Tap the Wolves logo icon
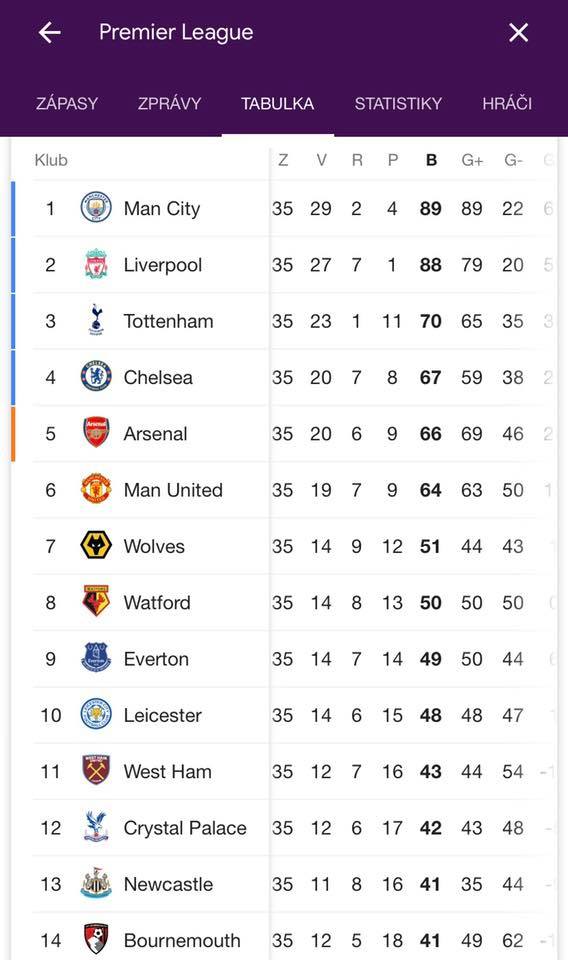This screenshot has height=960, width=568. (x=96, y=545)
